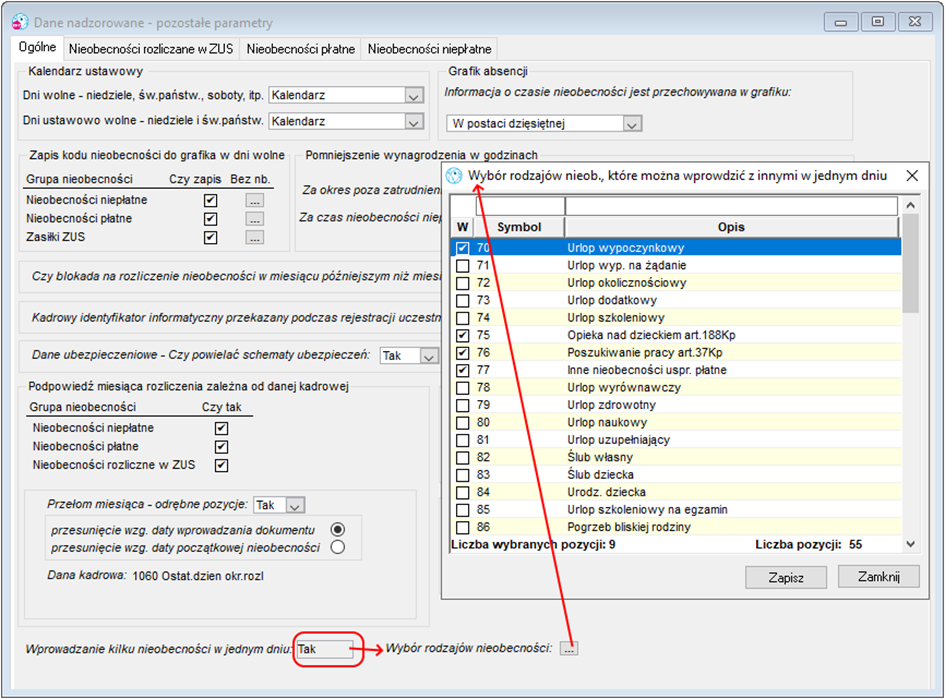
Task: Expand Przełom miesiąca odrębne pozycje dropdown
Action: point(295,506)
